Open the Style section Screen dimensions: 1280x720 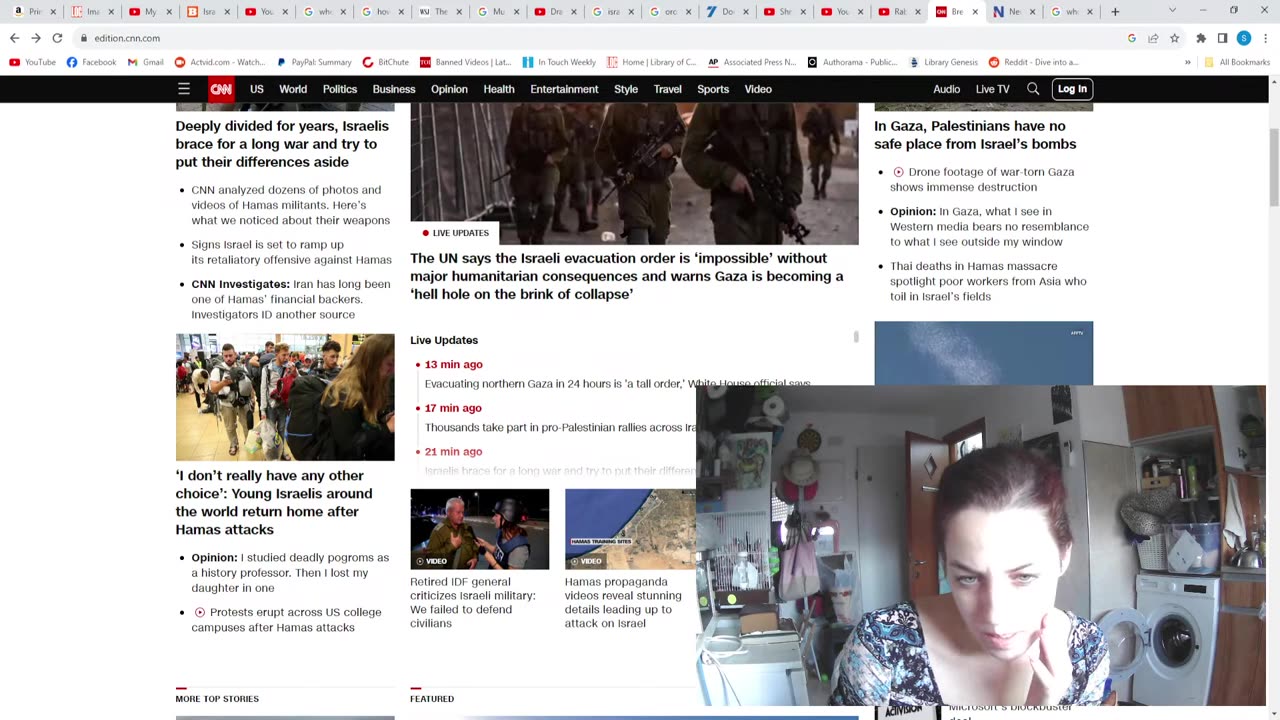626,89
